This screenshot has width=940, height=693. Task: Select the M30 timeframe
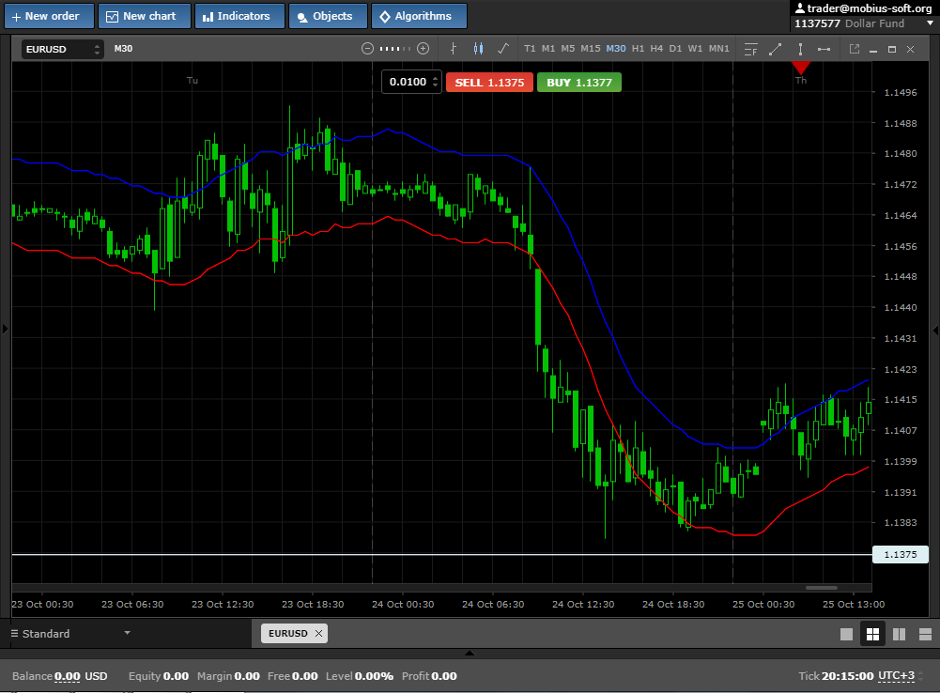pos(616,49)
